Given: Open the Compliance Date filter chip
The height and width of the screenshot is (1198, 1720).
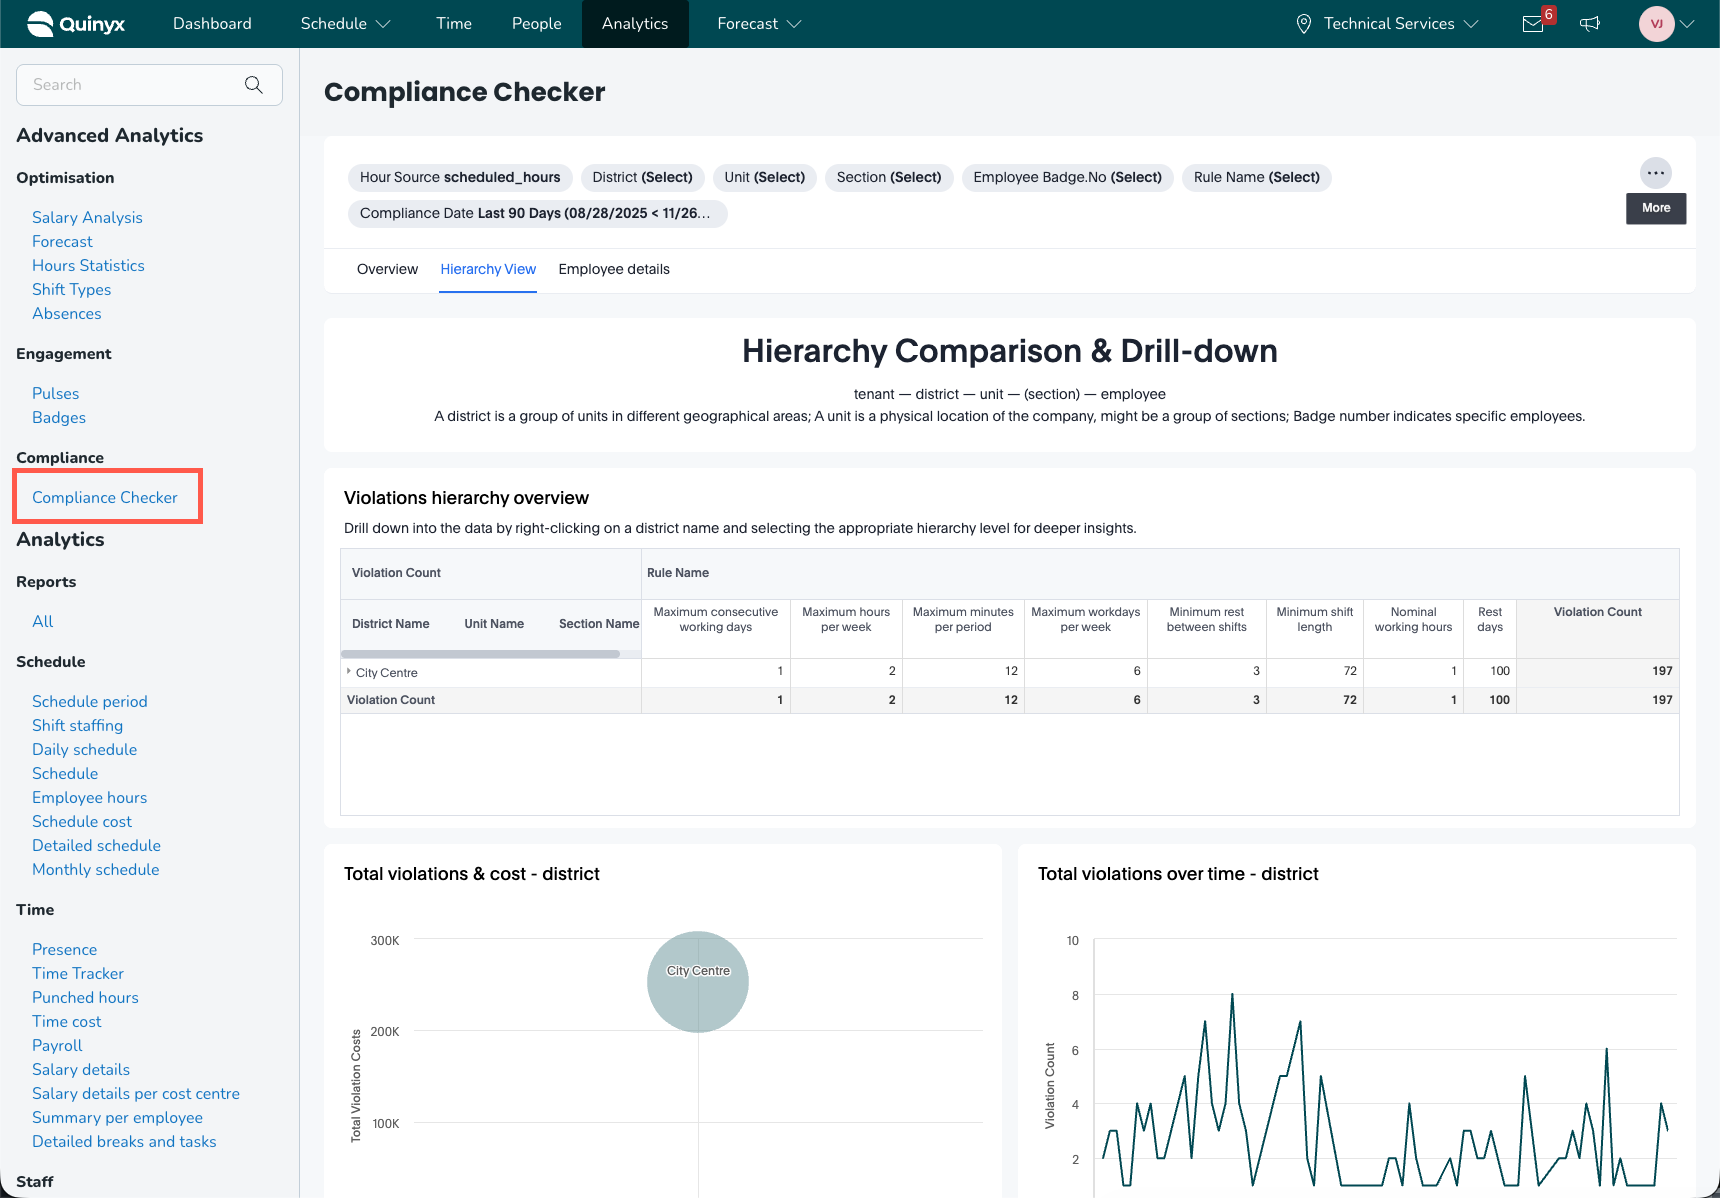Looking at the screenshot, I should tap(536, 214).
